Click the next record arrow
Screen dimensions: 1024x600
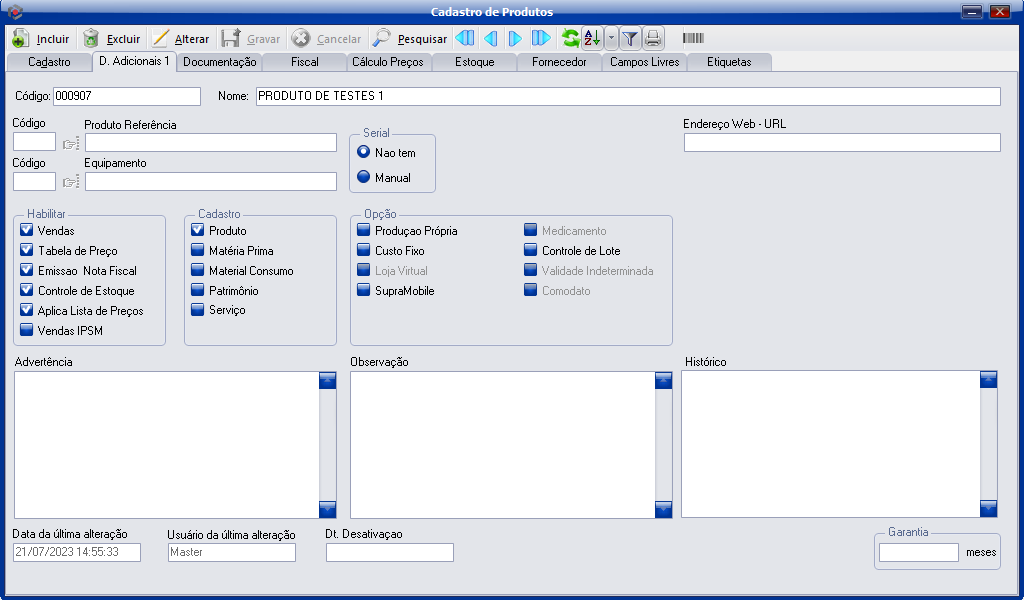click(x=515, y=39)
